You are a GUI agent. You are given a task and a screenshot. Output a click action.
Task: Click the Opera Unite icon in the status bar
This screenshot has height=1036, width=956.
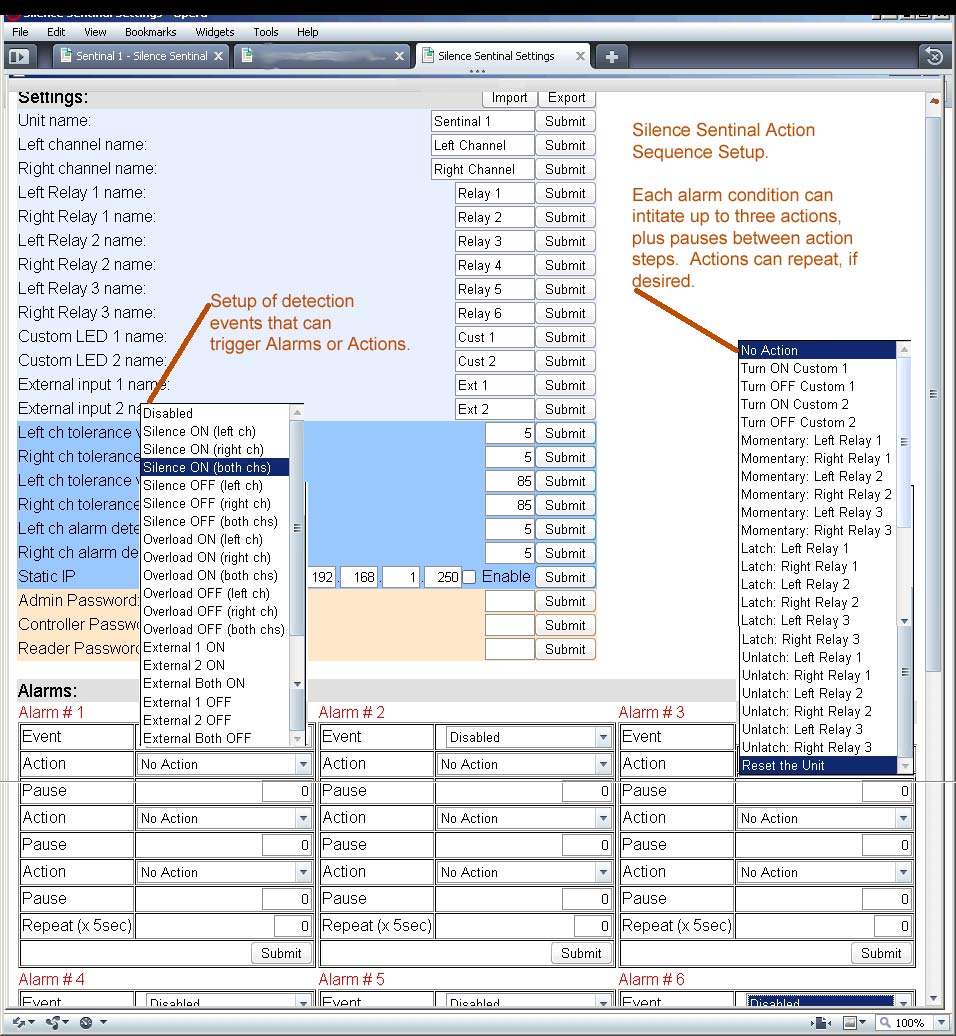[x=53, y=1023]
